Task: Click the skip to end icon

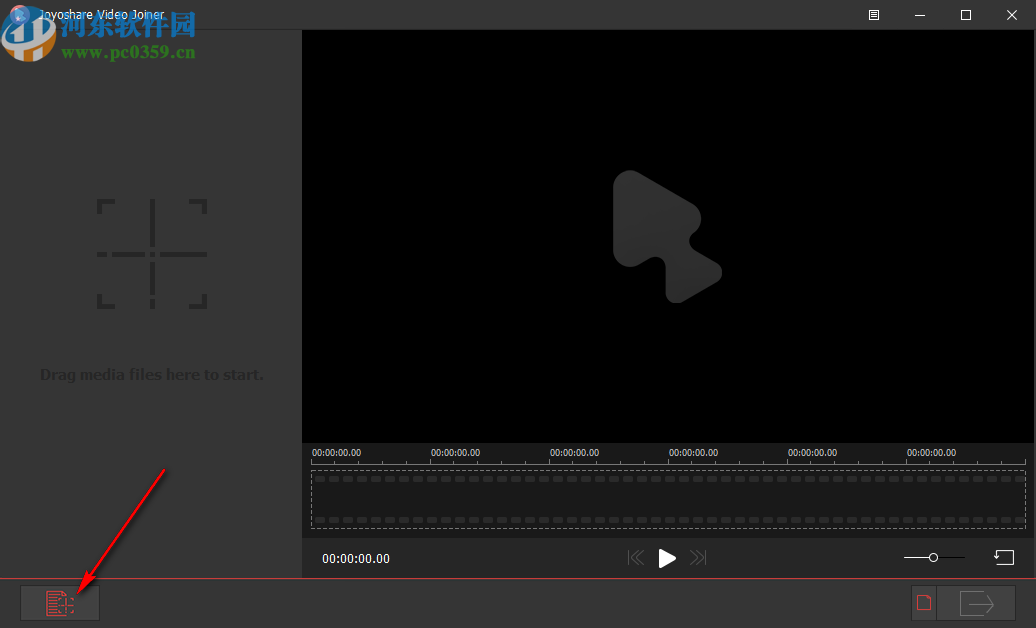Action: (698, 557)
